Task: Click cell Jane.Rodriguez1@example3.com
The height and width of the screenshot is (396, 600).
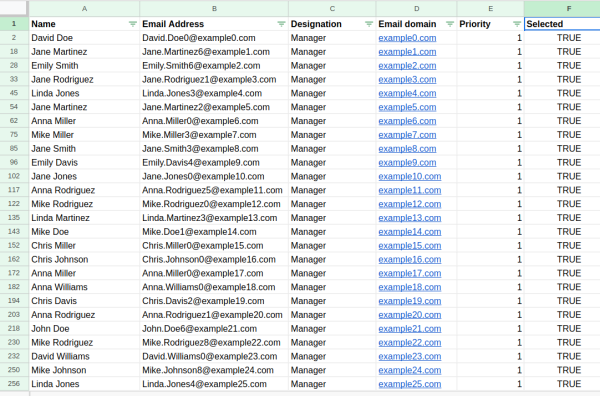Action: pyautogui.click(x=214, y=79)
